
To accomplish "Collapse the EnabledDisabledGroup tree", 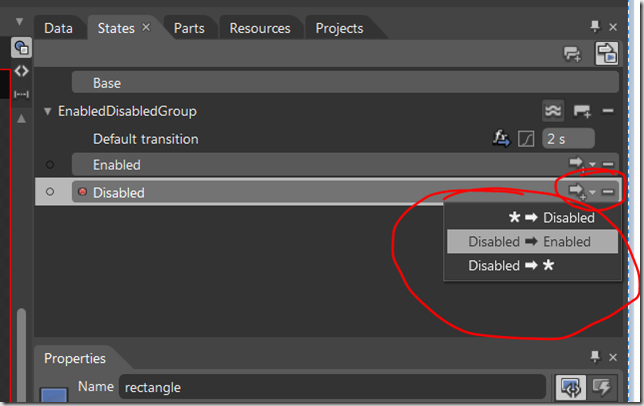I will click(x=48, y=111).
